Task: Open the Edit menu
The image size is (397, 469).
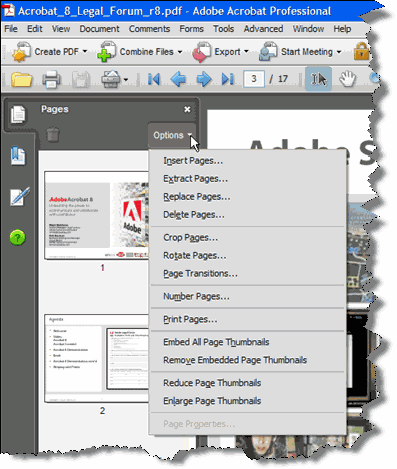Action: tap(35, 29)
